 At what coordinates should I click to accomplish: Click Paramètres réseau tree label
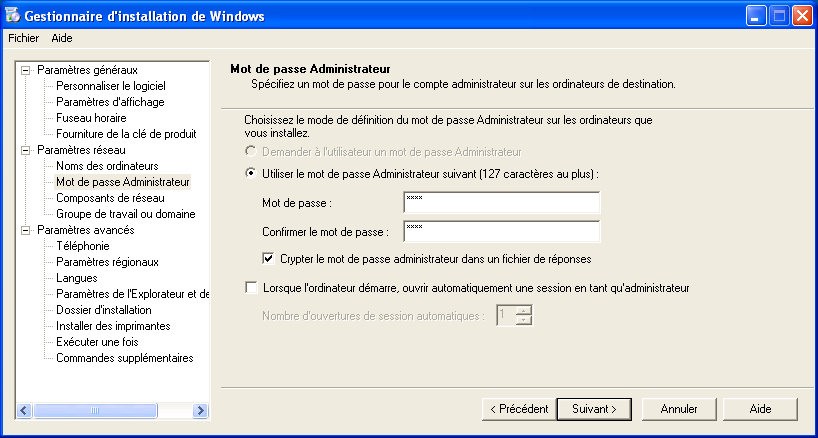(81, 151)
